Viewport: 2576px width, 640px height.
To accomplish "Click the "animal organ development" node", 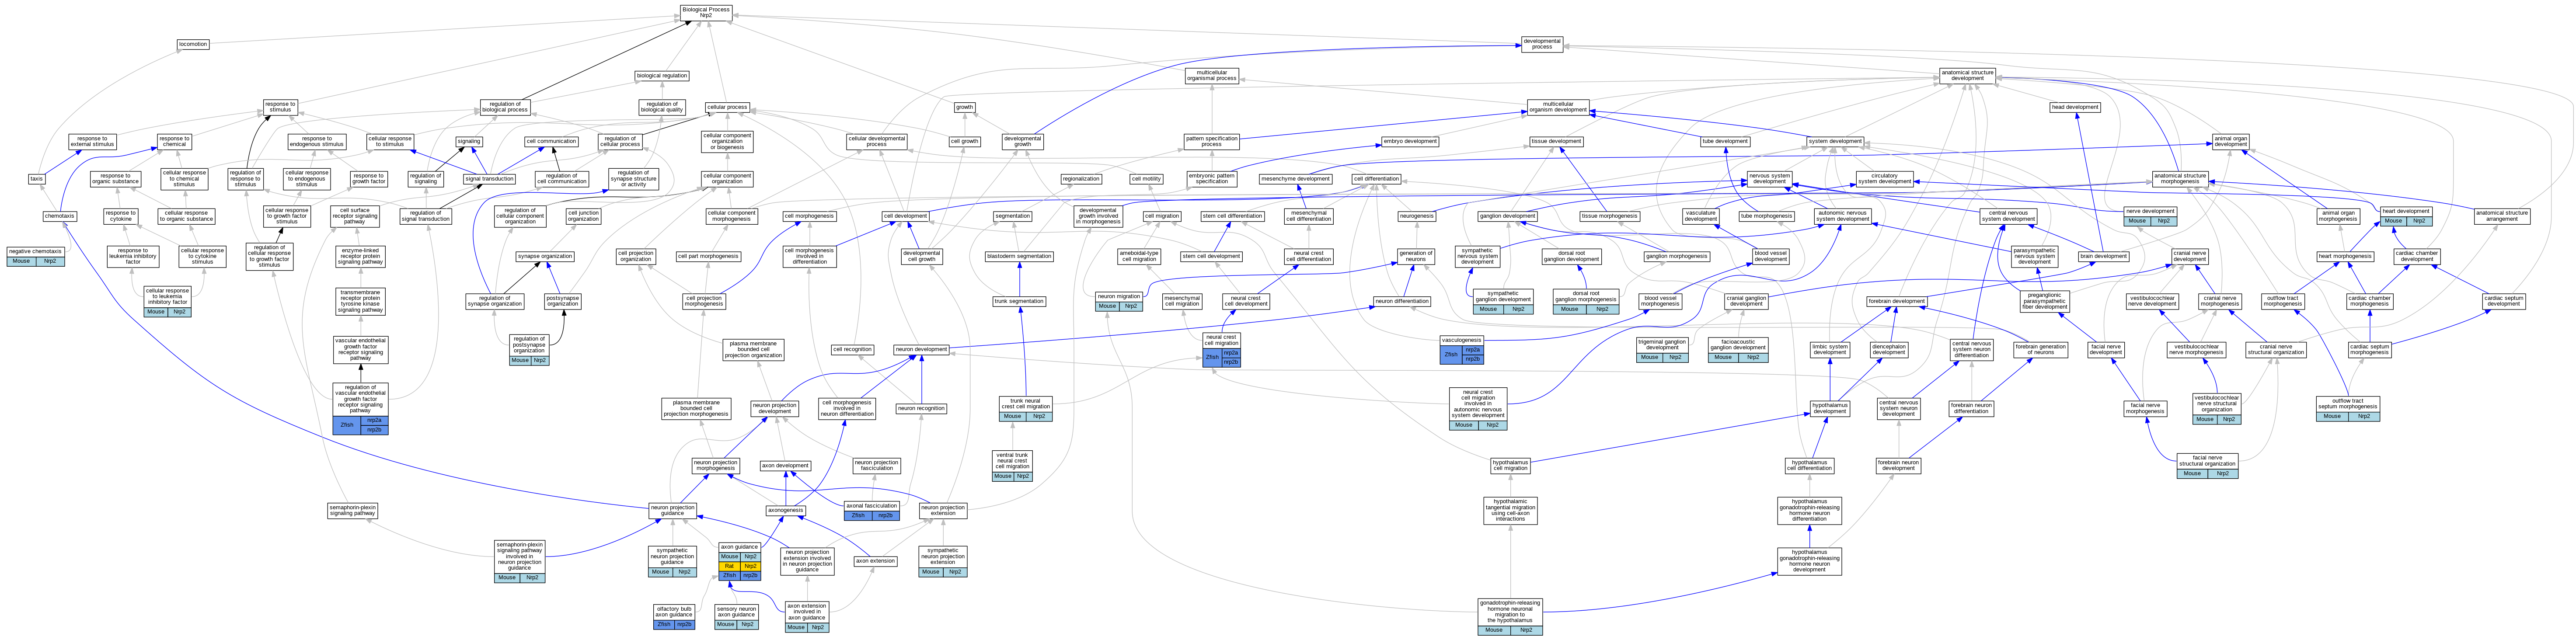I will pyautogui.click(x=2230, y=141).
